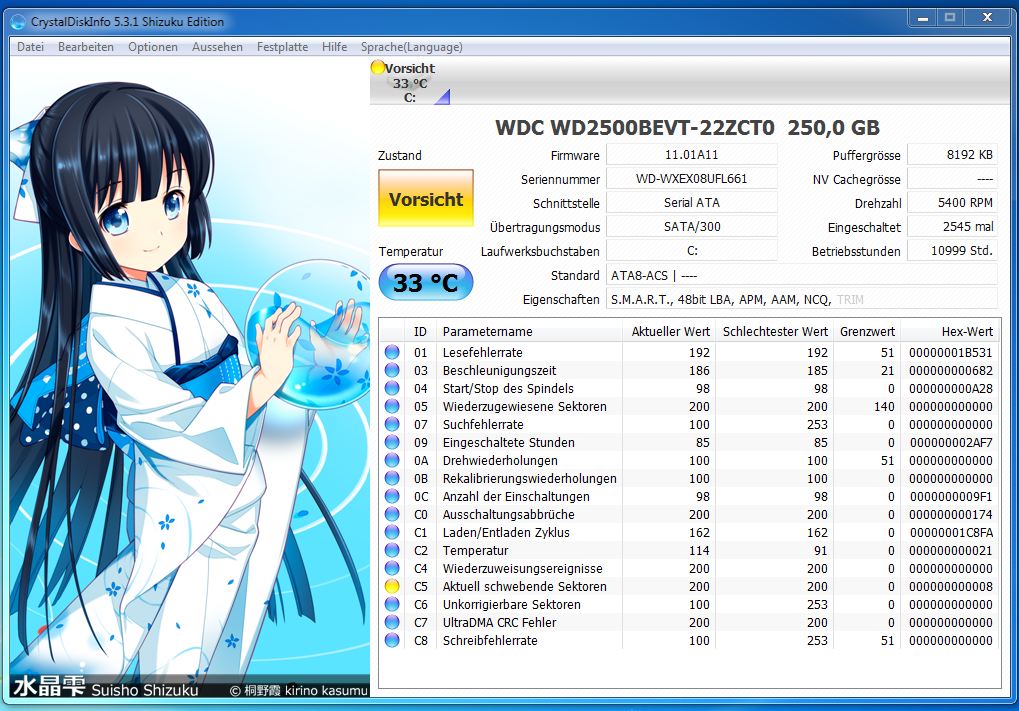Click the Laufwerksbuchstaben field C:
1019x711 pixels.
[x=691, y=251]
